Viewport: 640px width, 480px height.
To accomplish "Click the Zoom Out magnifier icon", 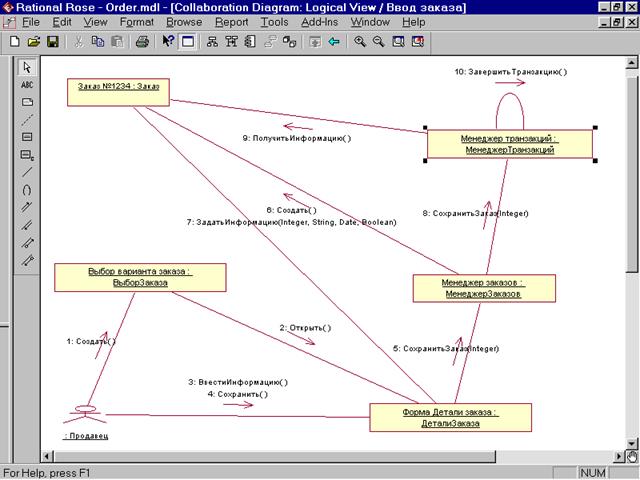I will point(379,42).
